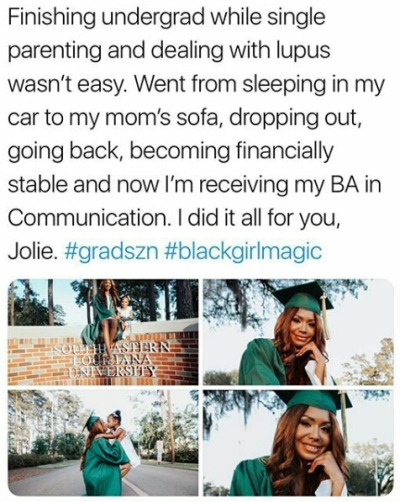The width and height of the screenshot is (400, 502).
Task: Open the top-right graduation portrait photo
Action: pyautogui.click(x=298, y=332)
